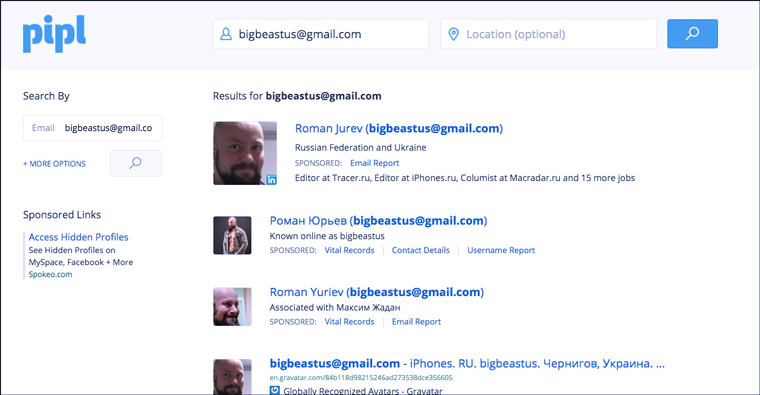Expand + MORE OPTIONS
The width and height of the screenshot is (760, 395).
[x=54, y=164]
